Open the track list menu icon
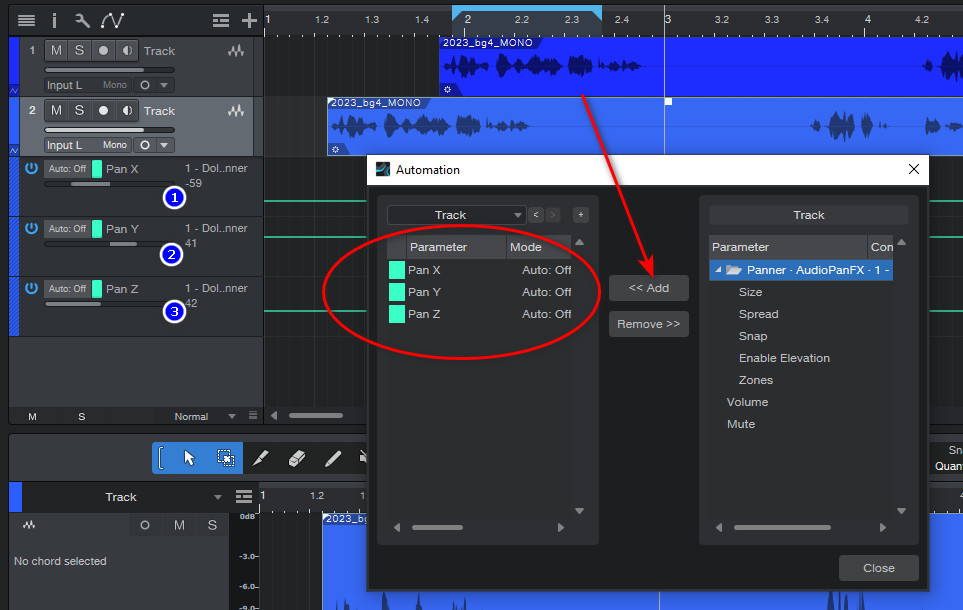The width and height of the screenshot is (963, 610). (26, 21)
